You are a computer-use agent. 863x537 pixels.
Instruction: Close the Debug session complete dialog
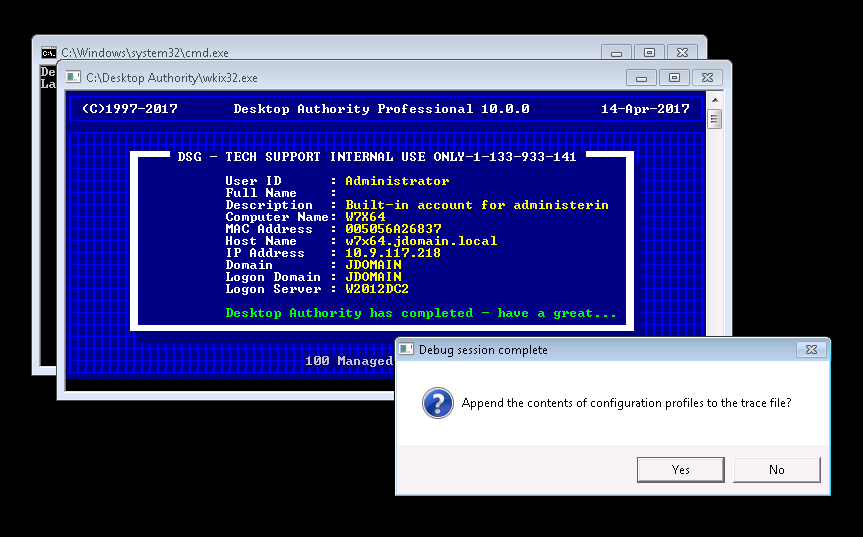pos(811,349)
